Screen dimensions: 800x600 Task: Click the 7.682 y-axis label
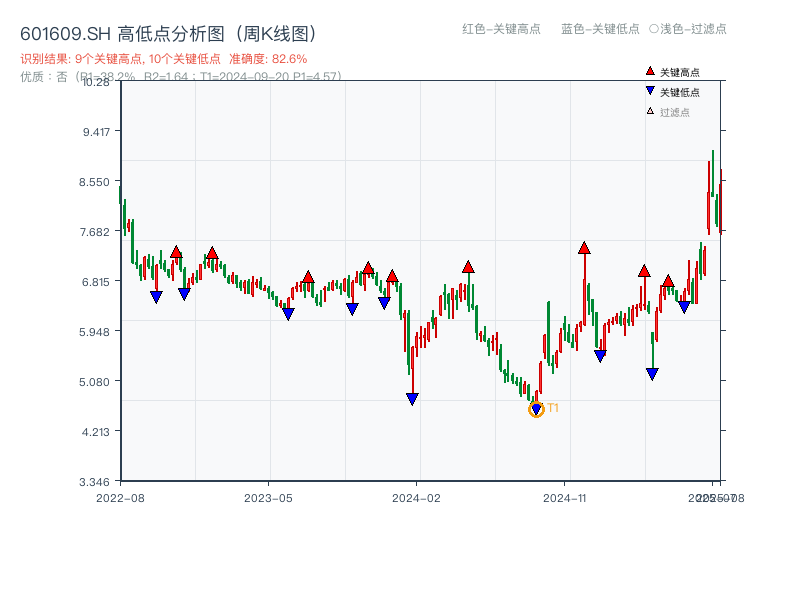click(x=94, y=232)
